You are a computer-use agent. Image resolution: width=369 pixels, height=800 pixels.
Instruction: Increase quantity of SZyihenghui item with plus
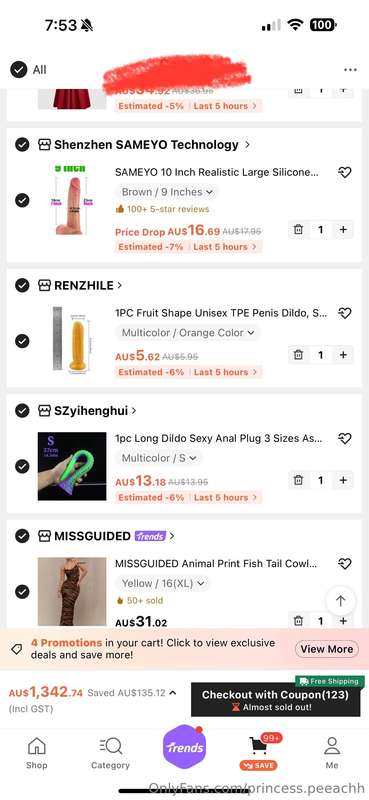[343, 480]
